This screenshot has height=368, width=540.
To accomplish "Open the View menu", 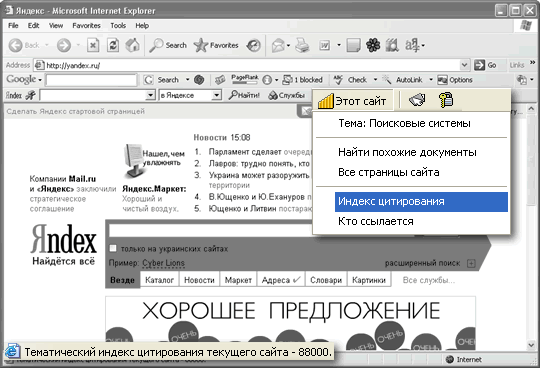I will tap(56, 25).
